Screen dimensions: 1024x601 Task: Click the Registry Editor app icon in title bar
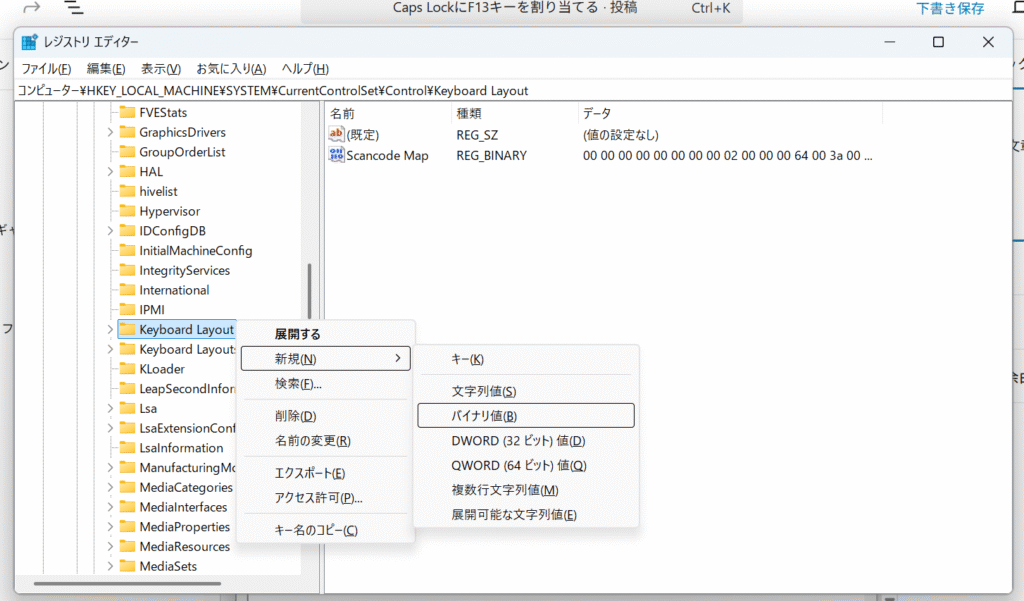29,42
